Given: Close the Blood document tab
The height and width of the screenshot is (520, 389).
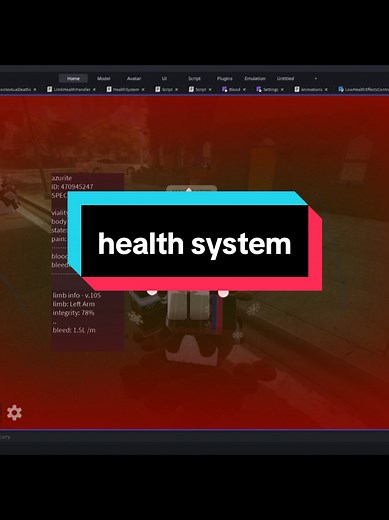Looking at the screenshot, I should point(244,89).
